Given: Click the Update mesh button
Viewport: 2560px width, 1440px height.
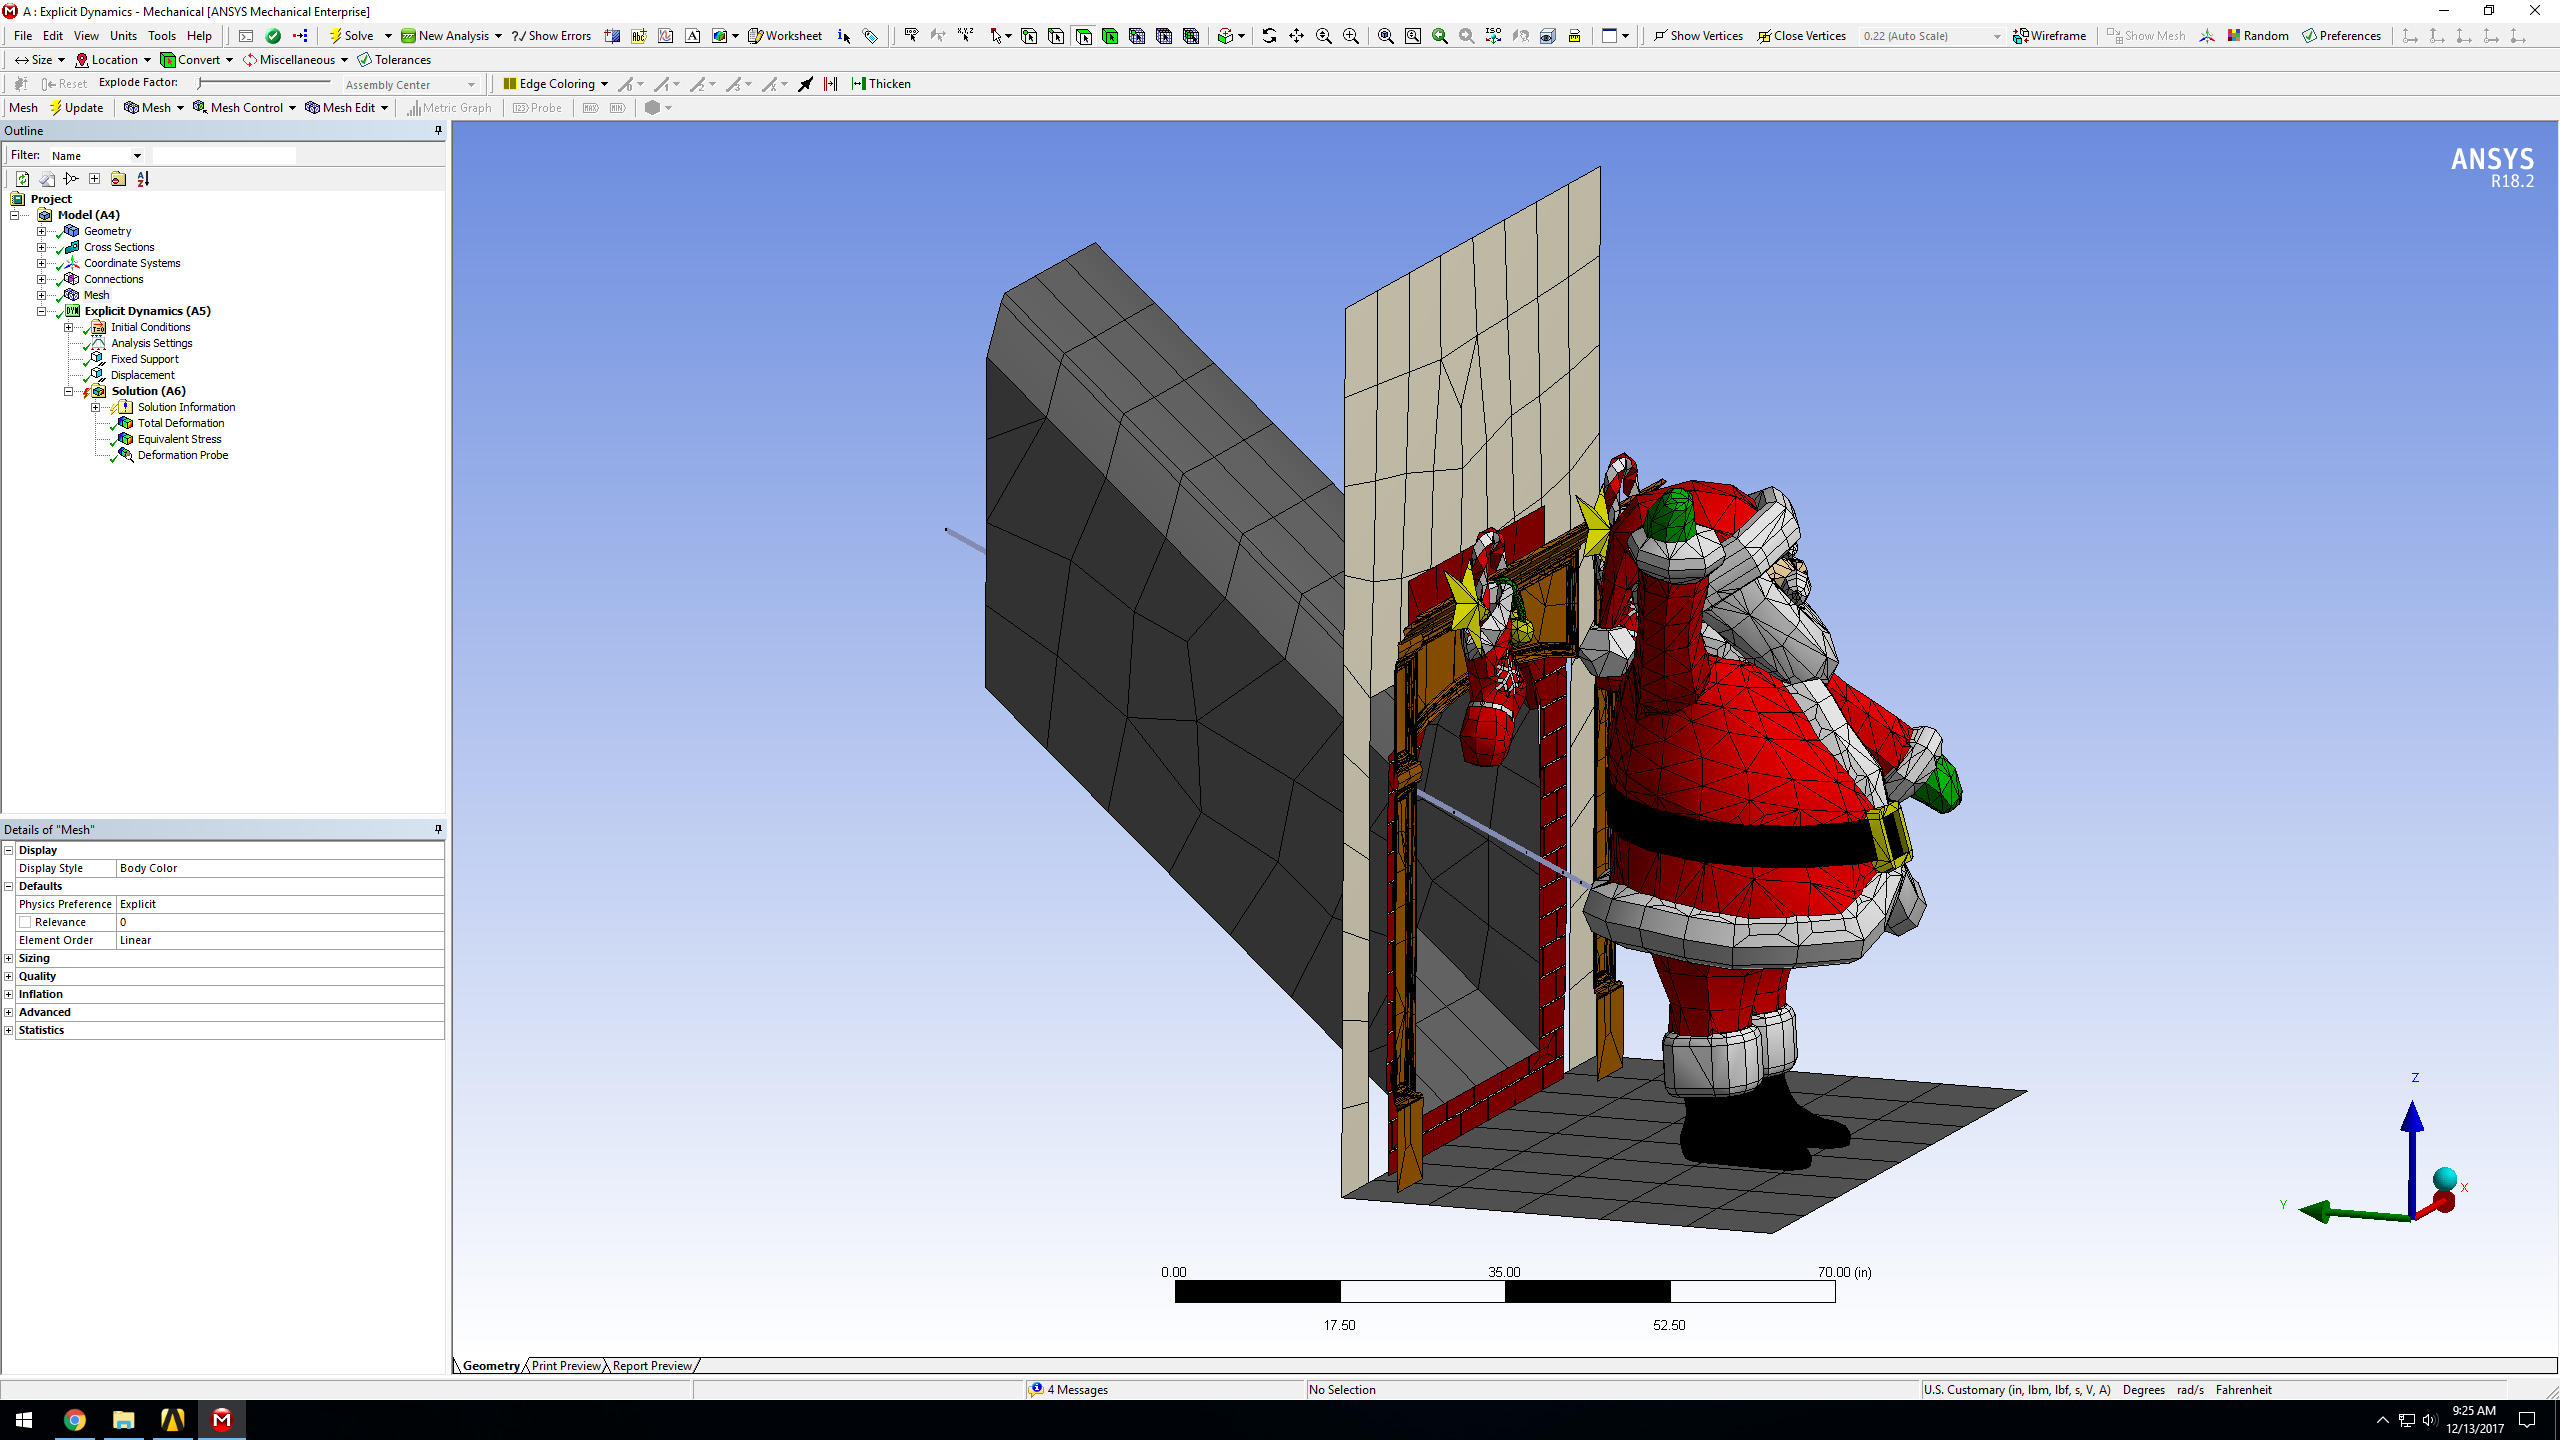Looking at the screenshot, I should click(76, 107).
